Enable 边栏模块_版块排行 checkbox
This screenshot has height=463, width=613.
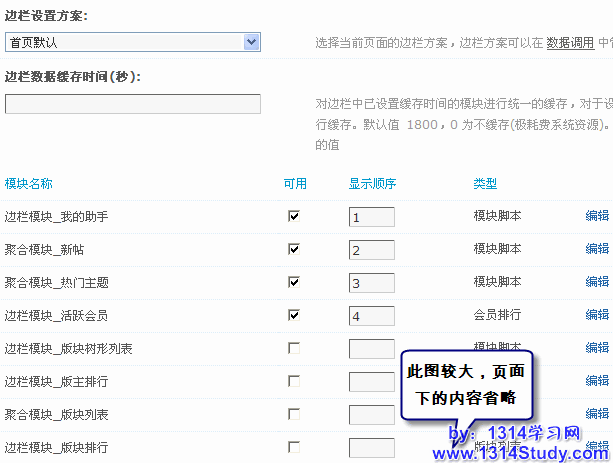294,447
